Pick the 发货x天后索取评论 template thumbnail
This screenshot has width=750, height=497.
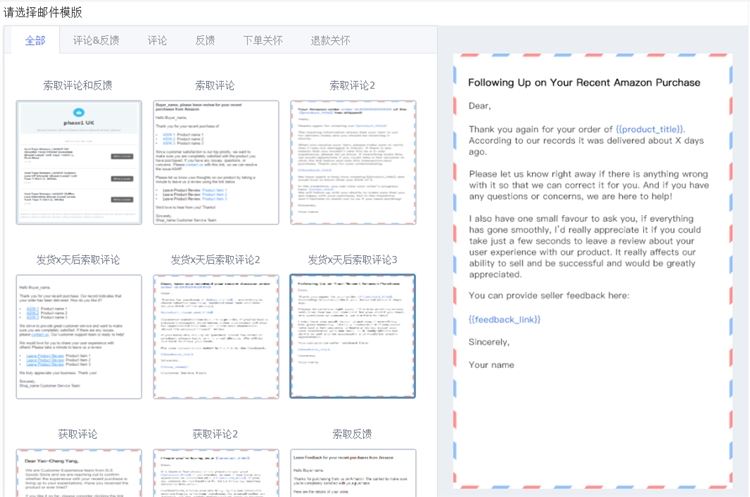coord(79,336)
